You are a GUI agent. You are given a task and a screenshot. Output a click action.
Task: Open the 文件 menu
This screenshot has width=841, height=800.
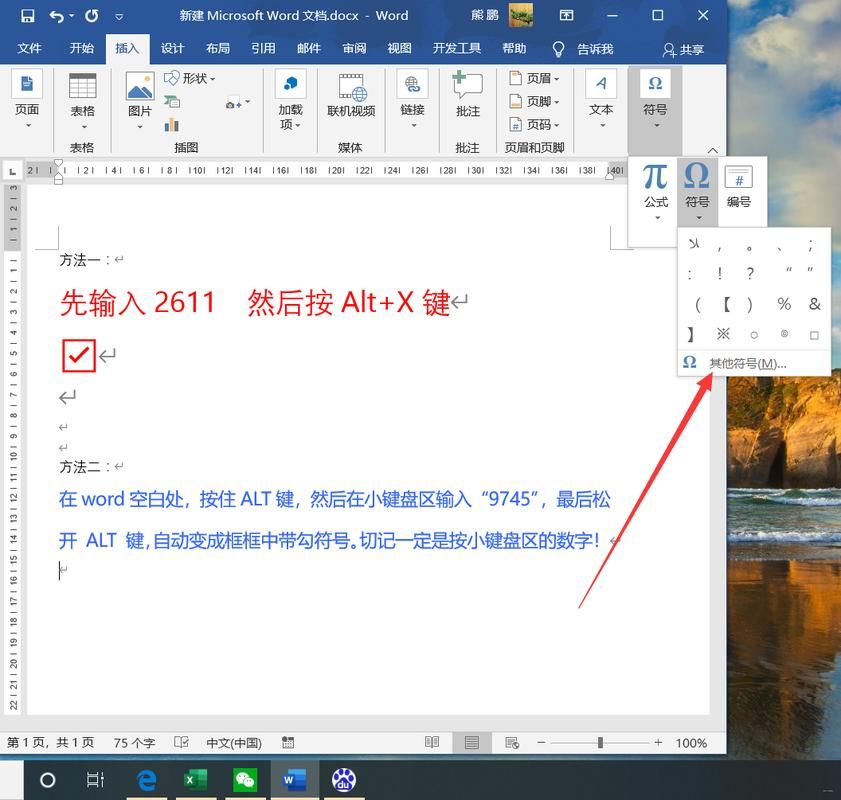coord(29,49)
